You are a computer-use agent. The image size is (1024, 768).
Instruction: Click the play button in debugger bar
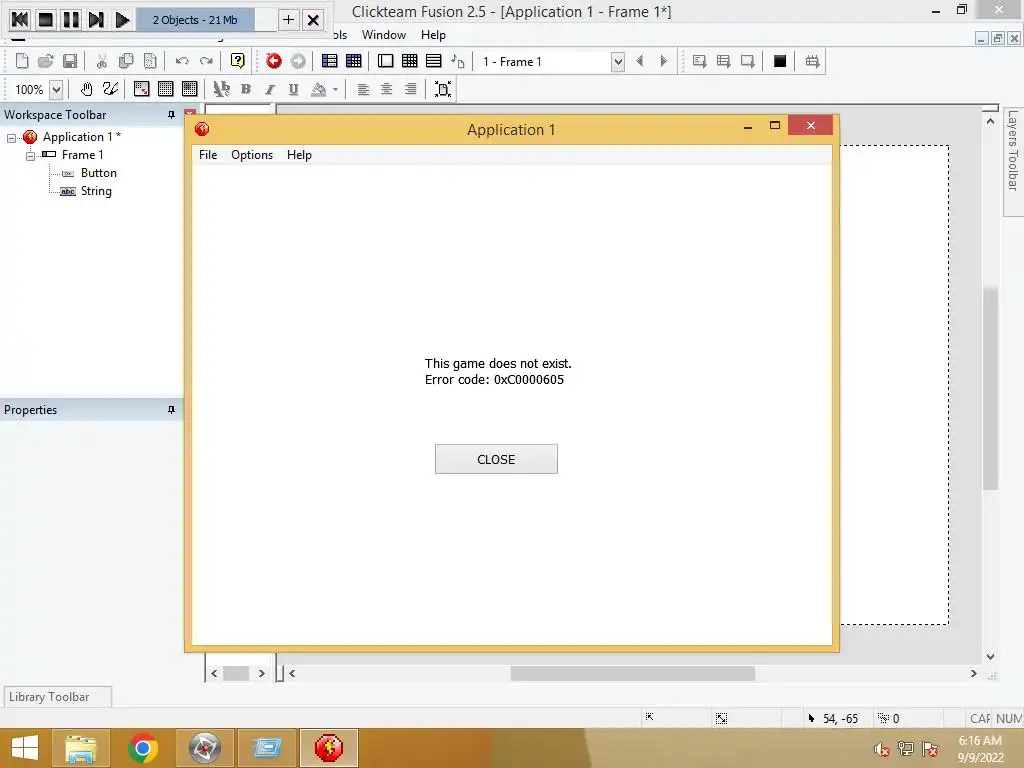pyautogui.click(x=122, y=20)
